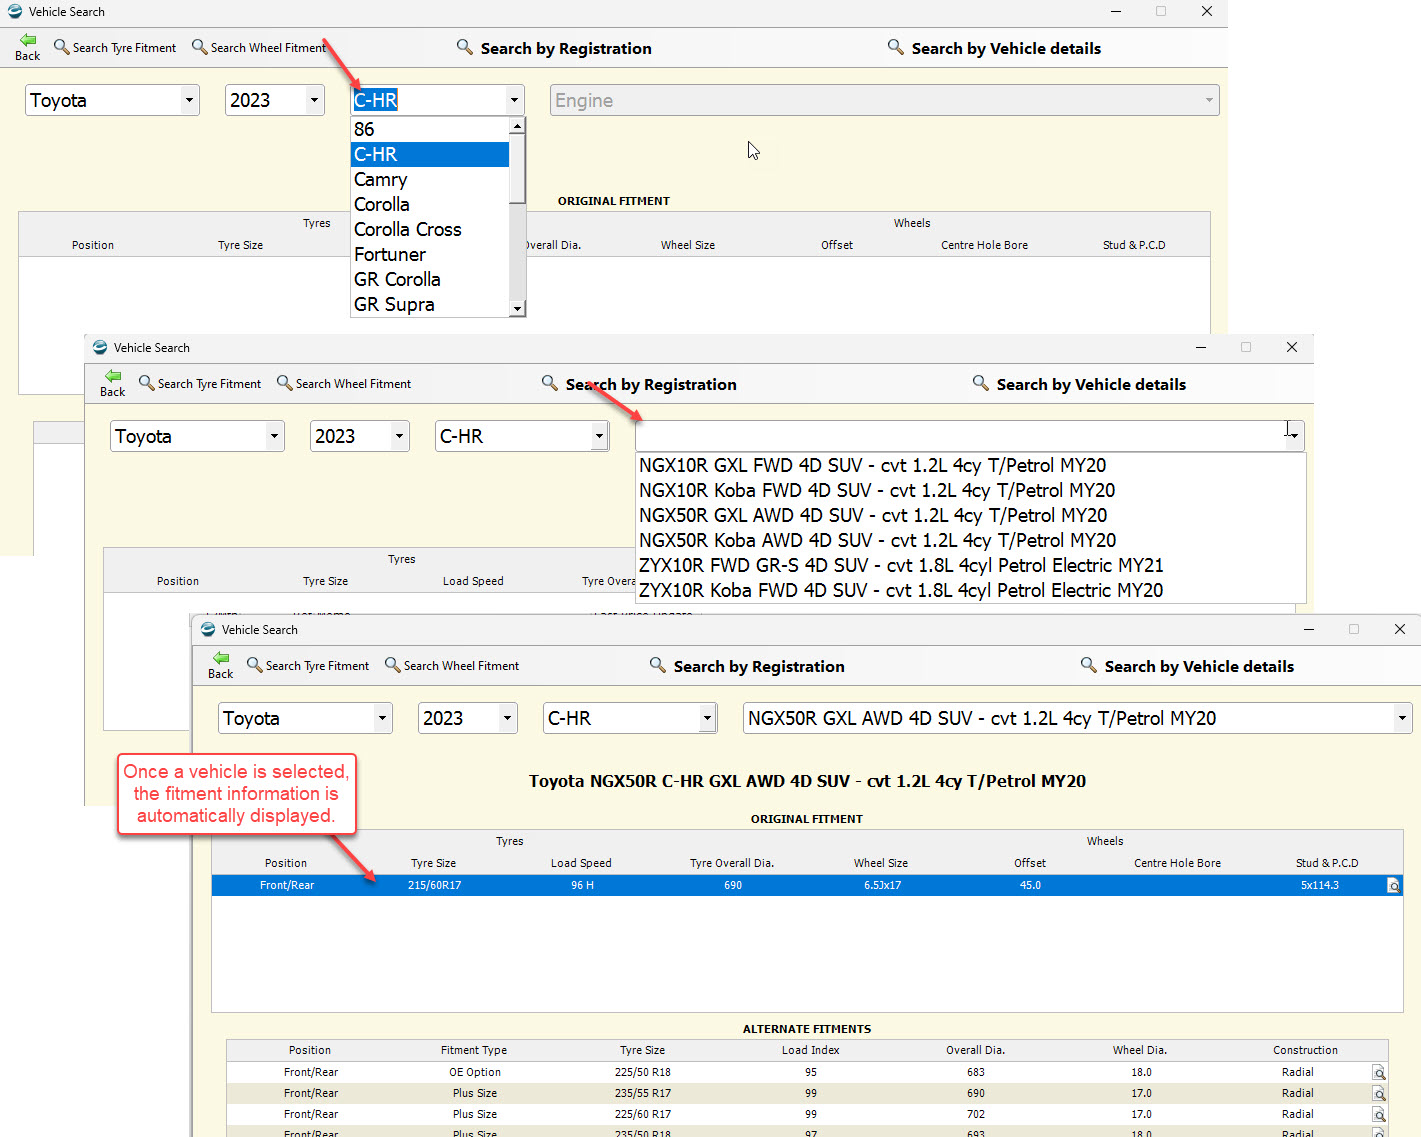This screenshot has height=1137, width=1421.
Task: Expand Toyota make dropdown in top window
Action: [x=189, y=100]
